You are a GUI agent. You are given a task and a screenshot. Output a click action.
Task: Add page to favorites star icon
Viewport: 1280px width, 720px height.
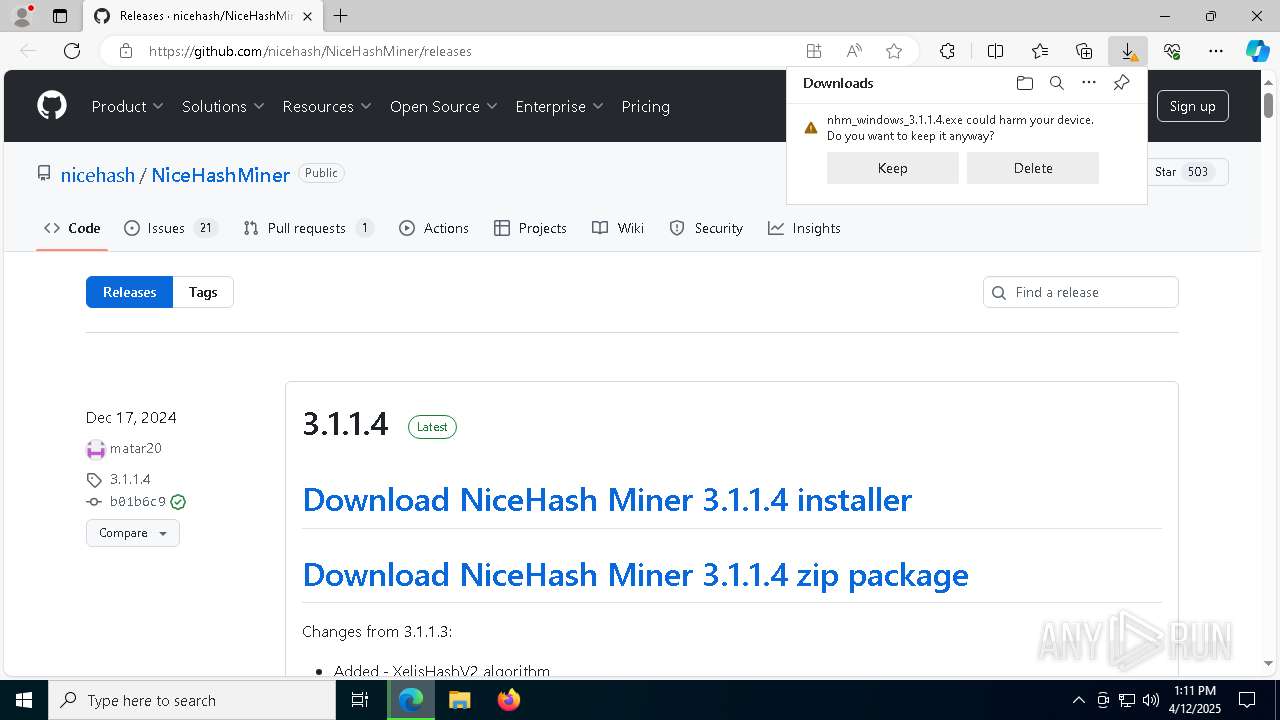(894, 51)
